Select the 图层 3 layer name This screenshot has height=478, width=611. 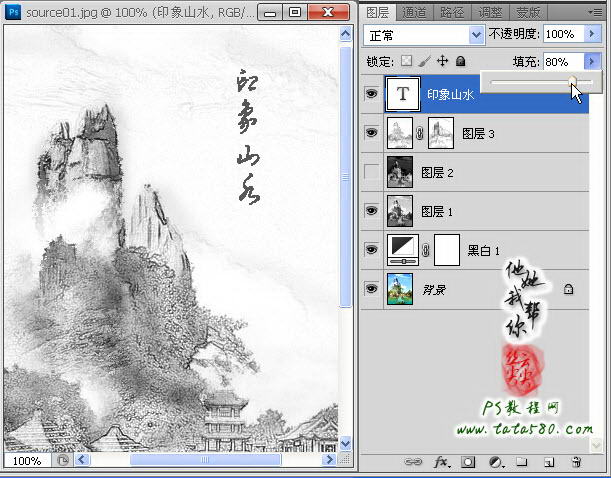478,134
